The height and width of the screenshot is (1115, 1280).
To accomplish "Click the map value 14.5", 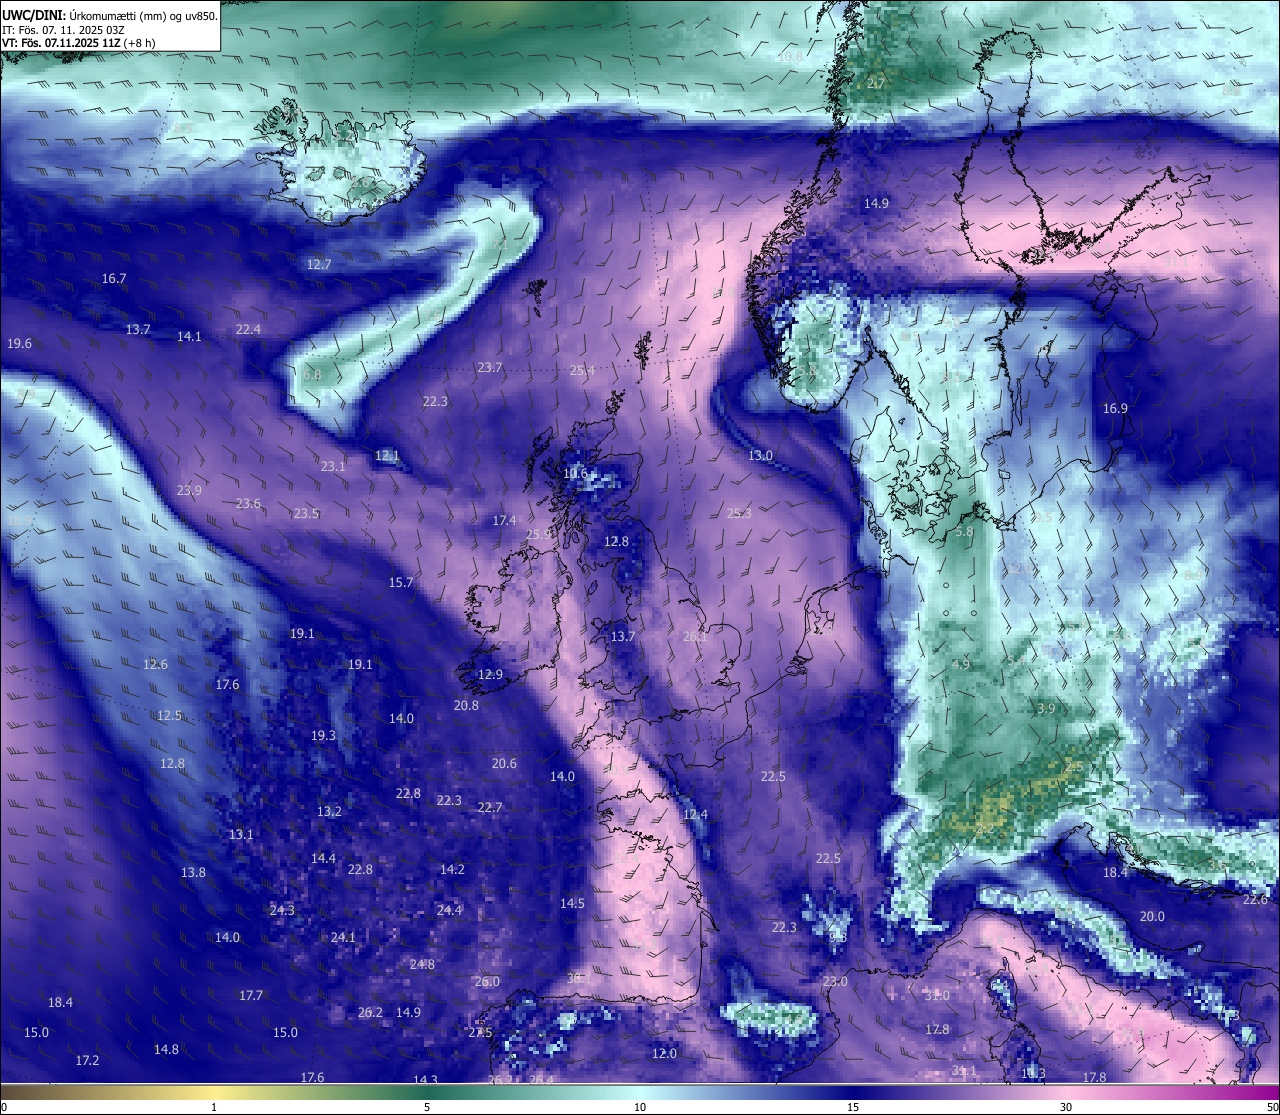I will click(x=572, y=903).
